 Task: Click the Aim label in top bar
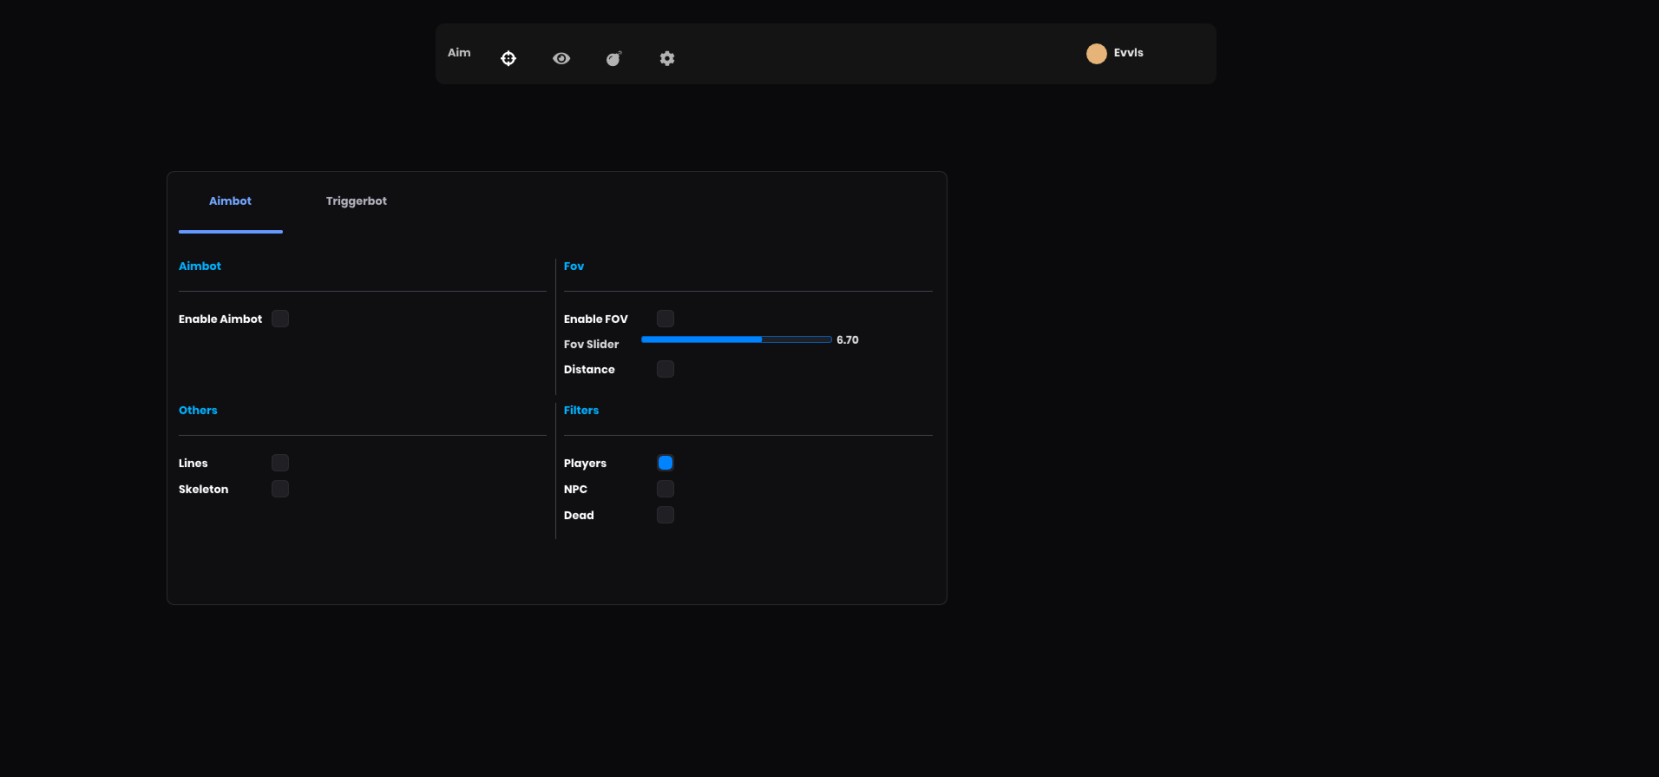point(459,53)
